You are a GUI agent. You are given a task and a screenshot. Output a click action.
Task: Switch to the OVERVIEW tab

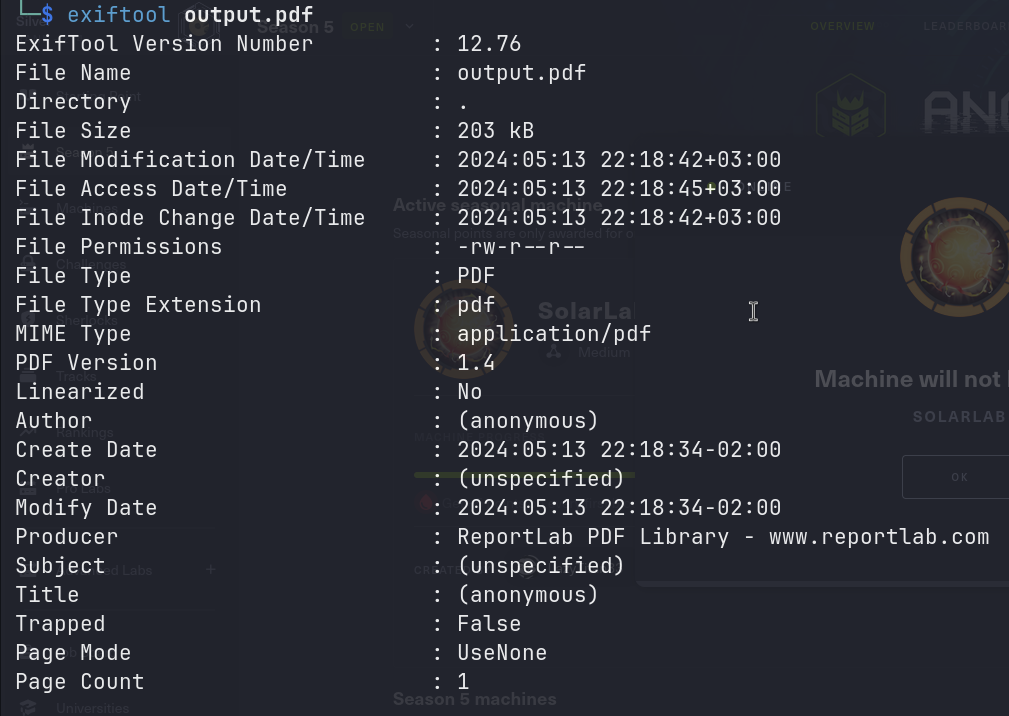[x=842, y=26]
